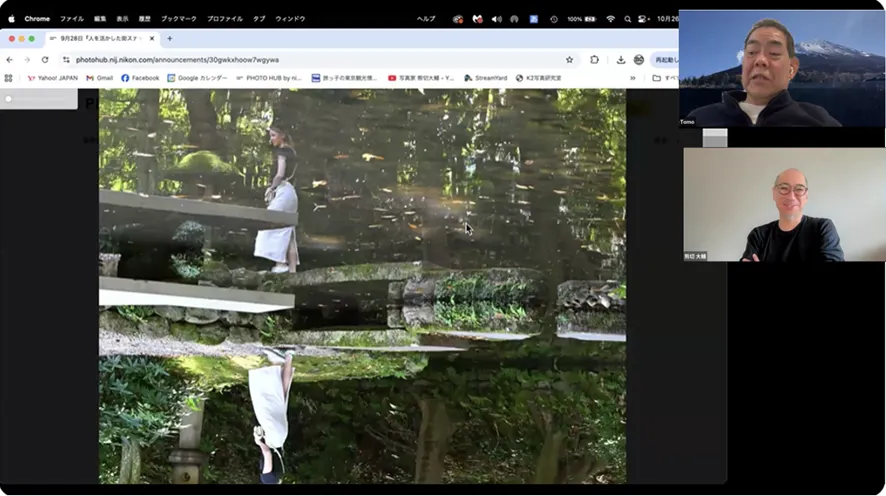Open the Yahoo! JAPAN bookmark
This screenshot has height=496, width=886.
click(x=52, y=77)
